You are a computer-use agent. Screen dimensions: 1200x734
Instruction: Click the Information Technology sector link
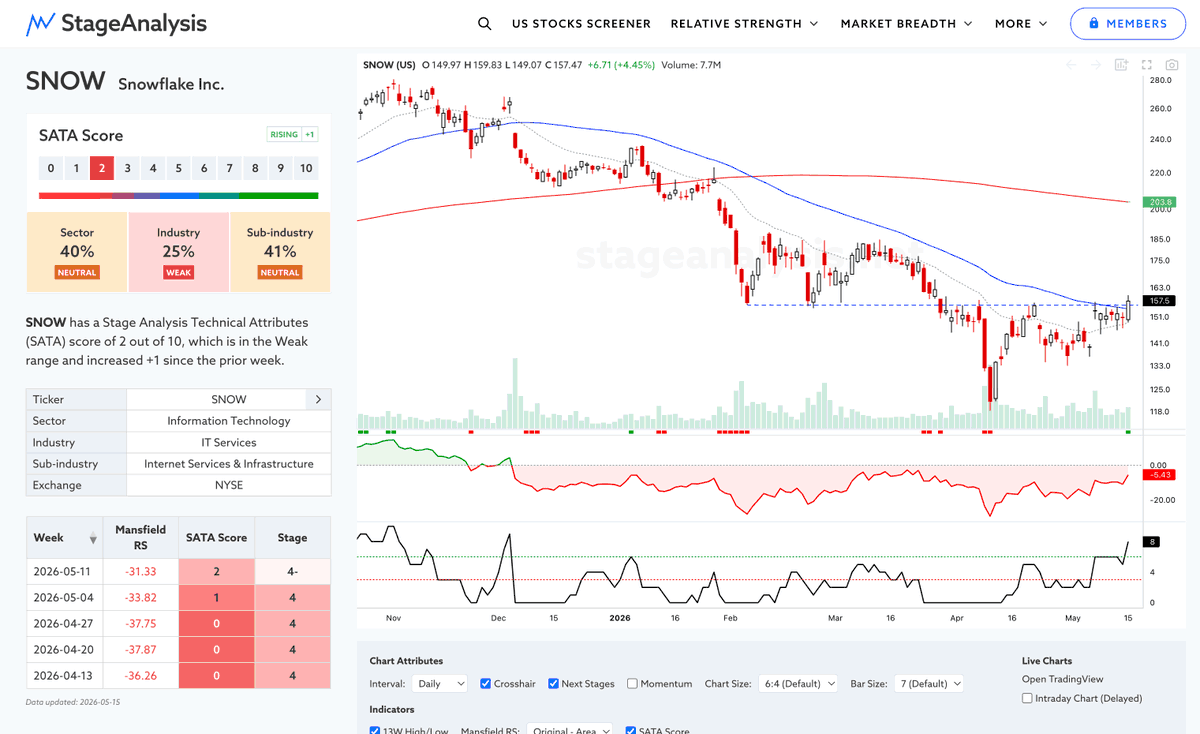click(229, 421)
